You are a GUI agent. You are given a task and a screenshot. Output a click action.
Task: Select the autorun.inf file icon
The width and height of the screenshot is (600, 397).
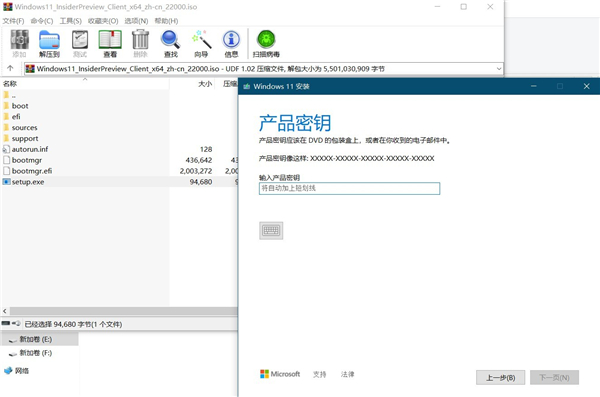(x=6, y=149)
